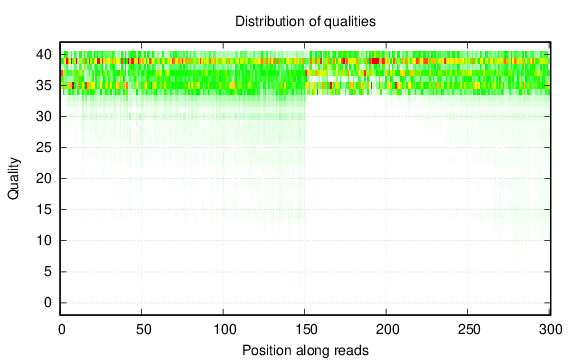
Task: Click the red heatmap cluster near position 190
Action: tap(375, 61)
